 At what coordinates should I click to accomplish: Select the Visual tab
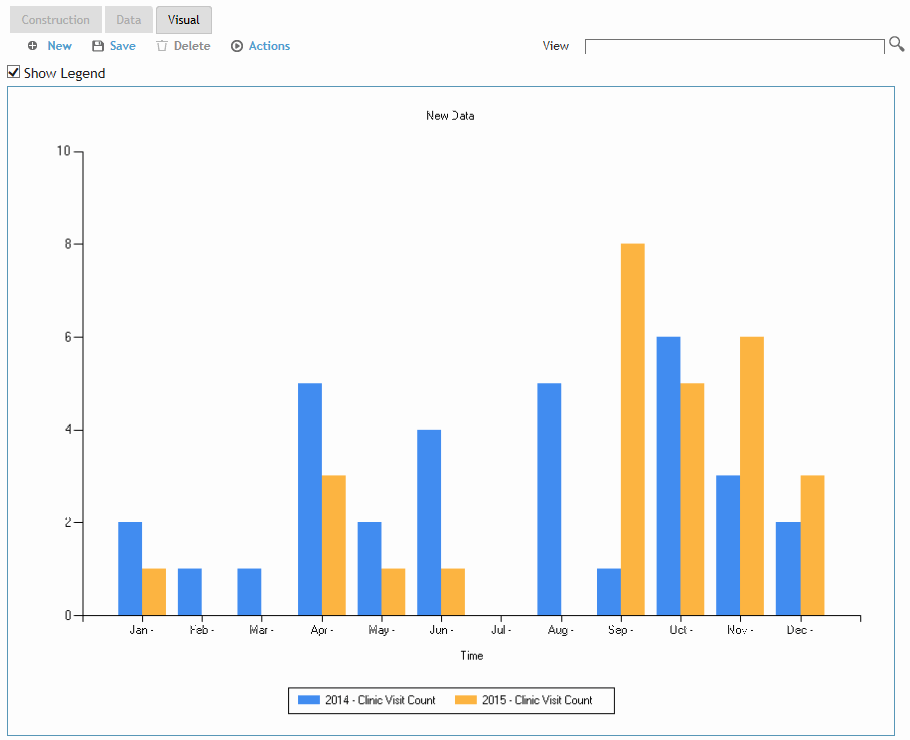click(x=183, y=20)
